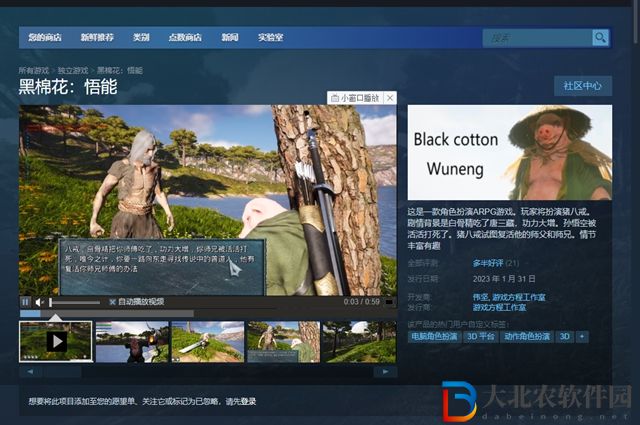Close the 小窗口播放 popup with X

coord(390,98)
